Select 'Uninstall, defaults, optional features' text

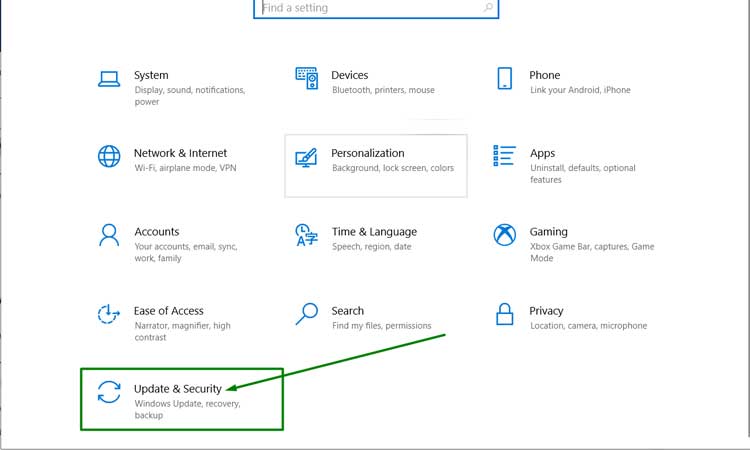583,174
